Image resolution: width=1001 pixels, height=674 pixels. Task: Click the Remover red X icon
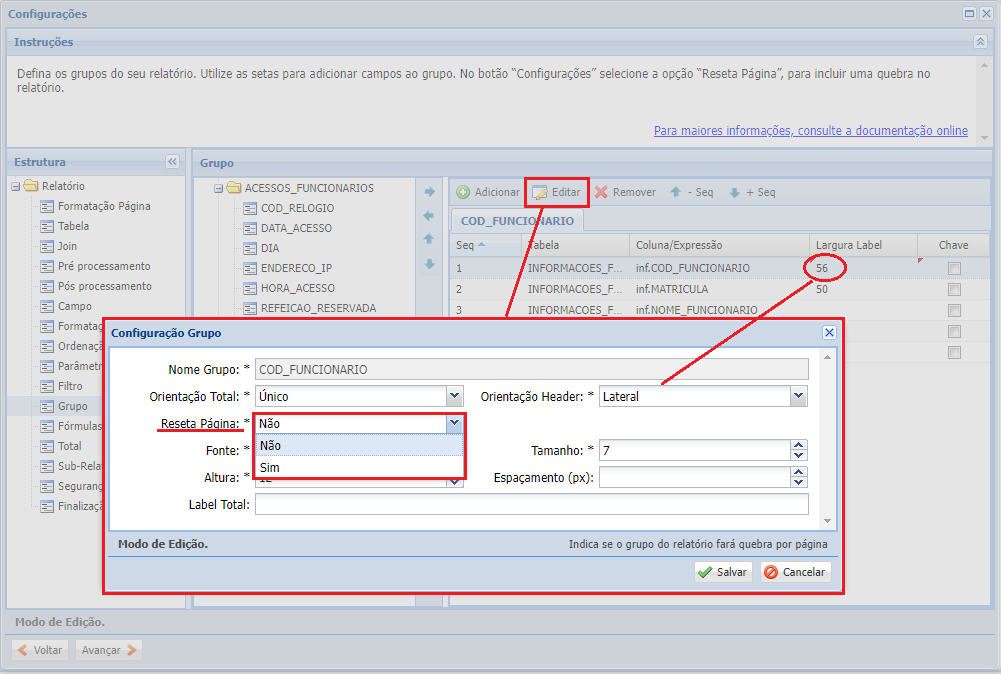(601, 192)
